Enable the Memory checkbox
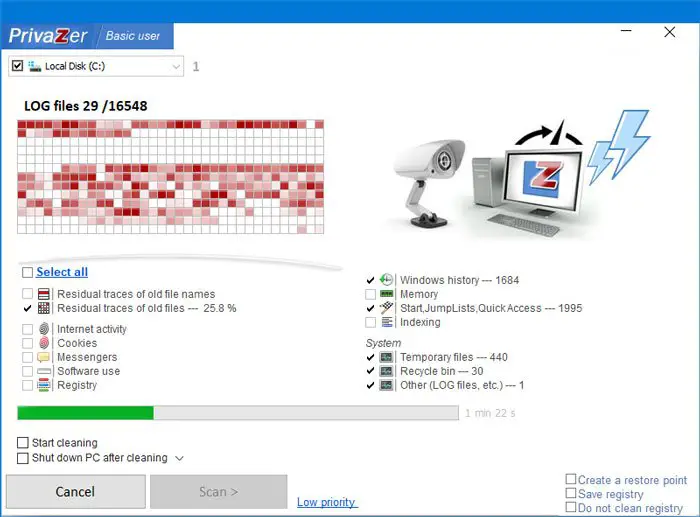This screenshot has height=517, width=700. pyautogui.click(x=370, y=294)
